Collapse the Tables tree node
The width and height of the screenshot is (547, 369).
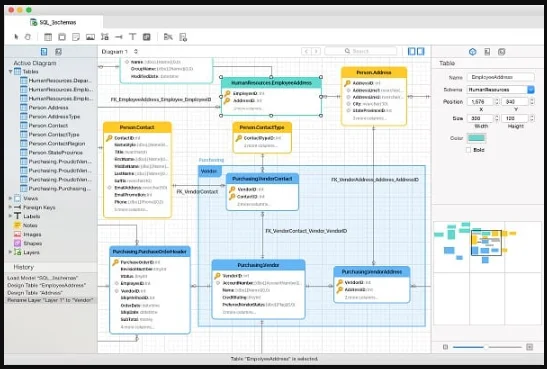(x=10, y=71)
